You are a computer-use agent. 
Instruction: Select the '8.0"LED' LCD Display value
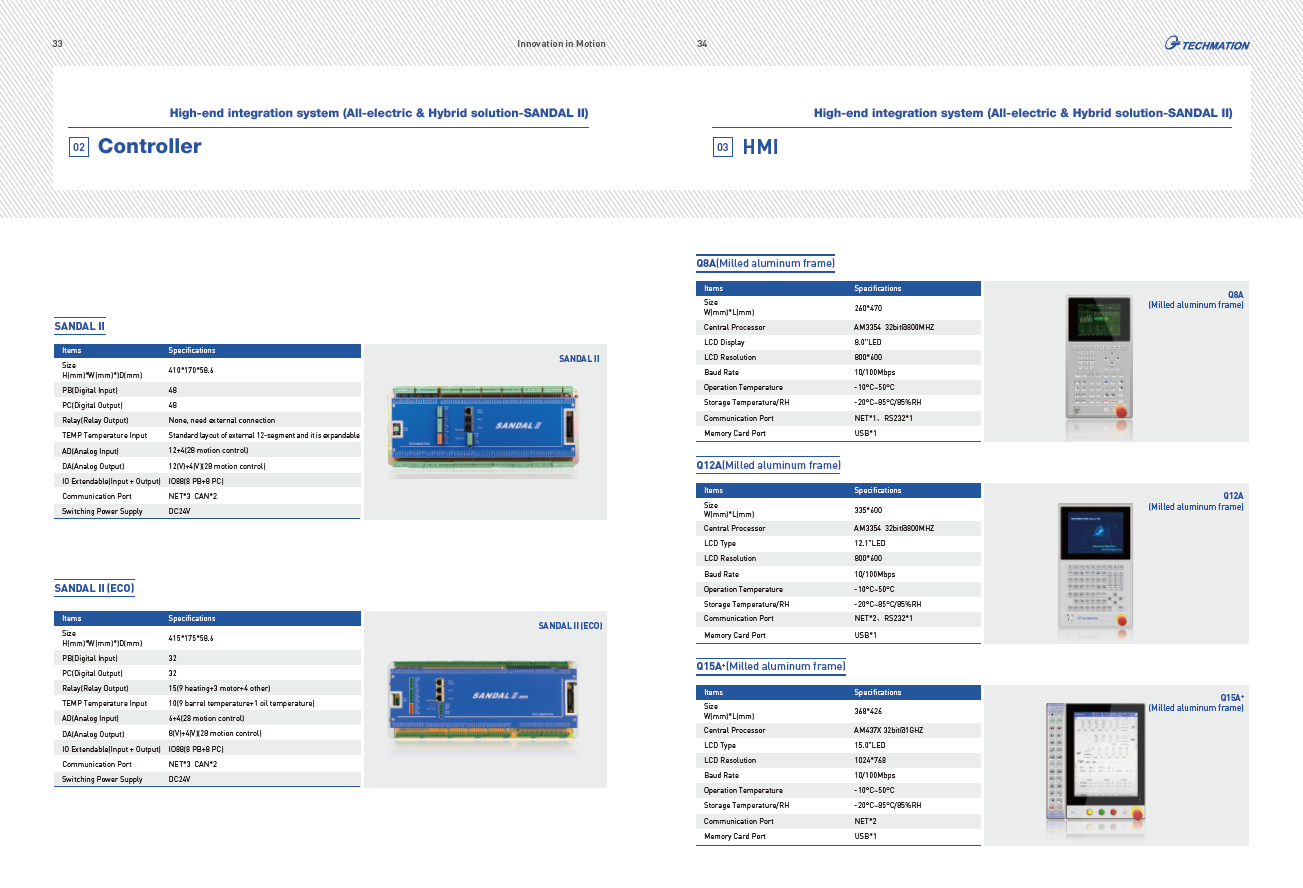868,342
